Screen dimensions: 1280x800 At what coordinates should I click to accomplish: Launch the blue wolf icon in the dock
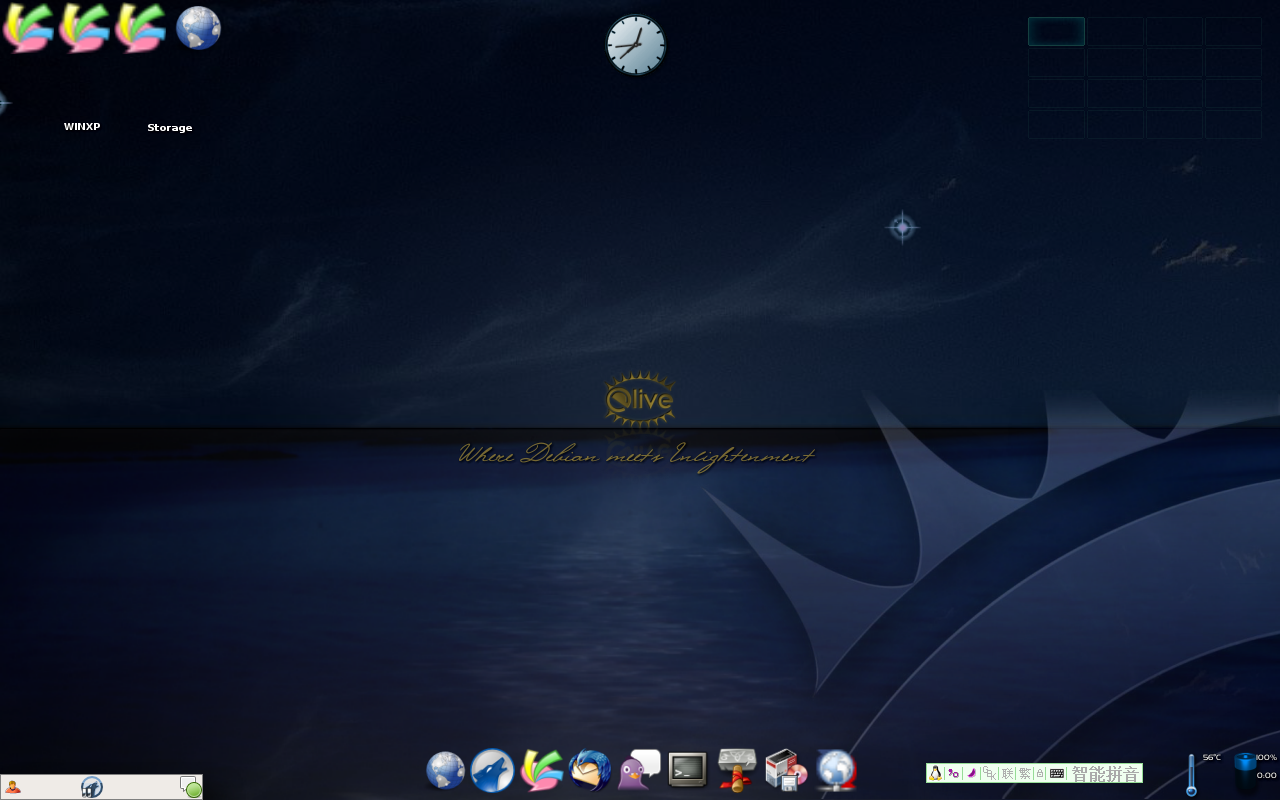(493, 771)
